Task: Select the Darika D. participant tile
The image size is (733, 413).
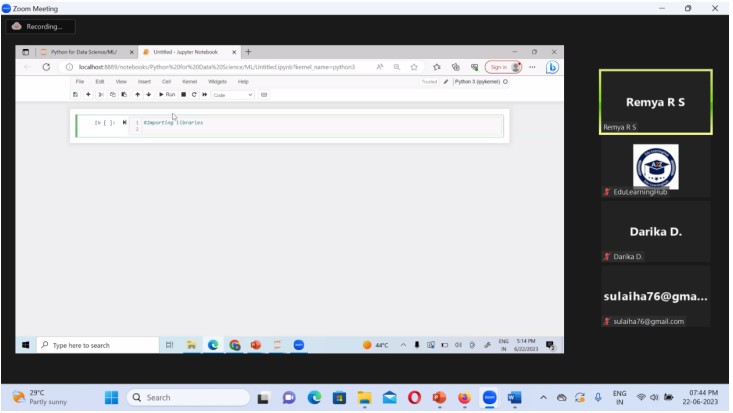Action: (x=655, y=232)
